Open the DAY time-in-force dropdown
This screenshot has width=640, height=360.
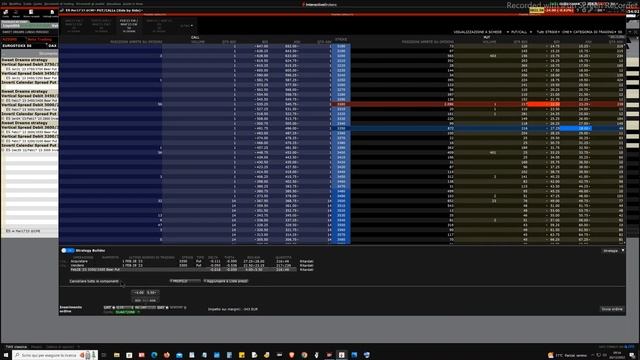162,307
